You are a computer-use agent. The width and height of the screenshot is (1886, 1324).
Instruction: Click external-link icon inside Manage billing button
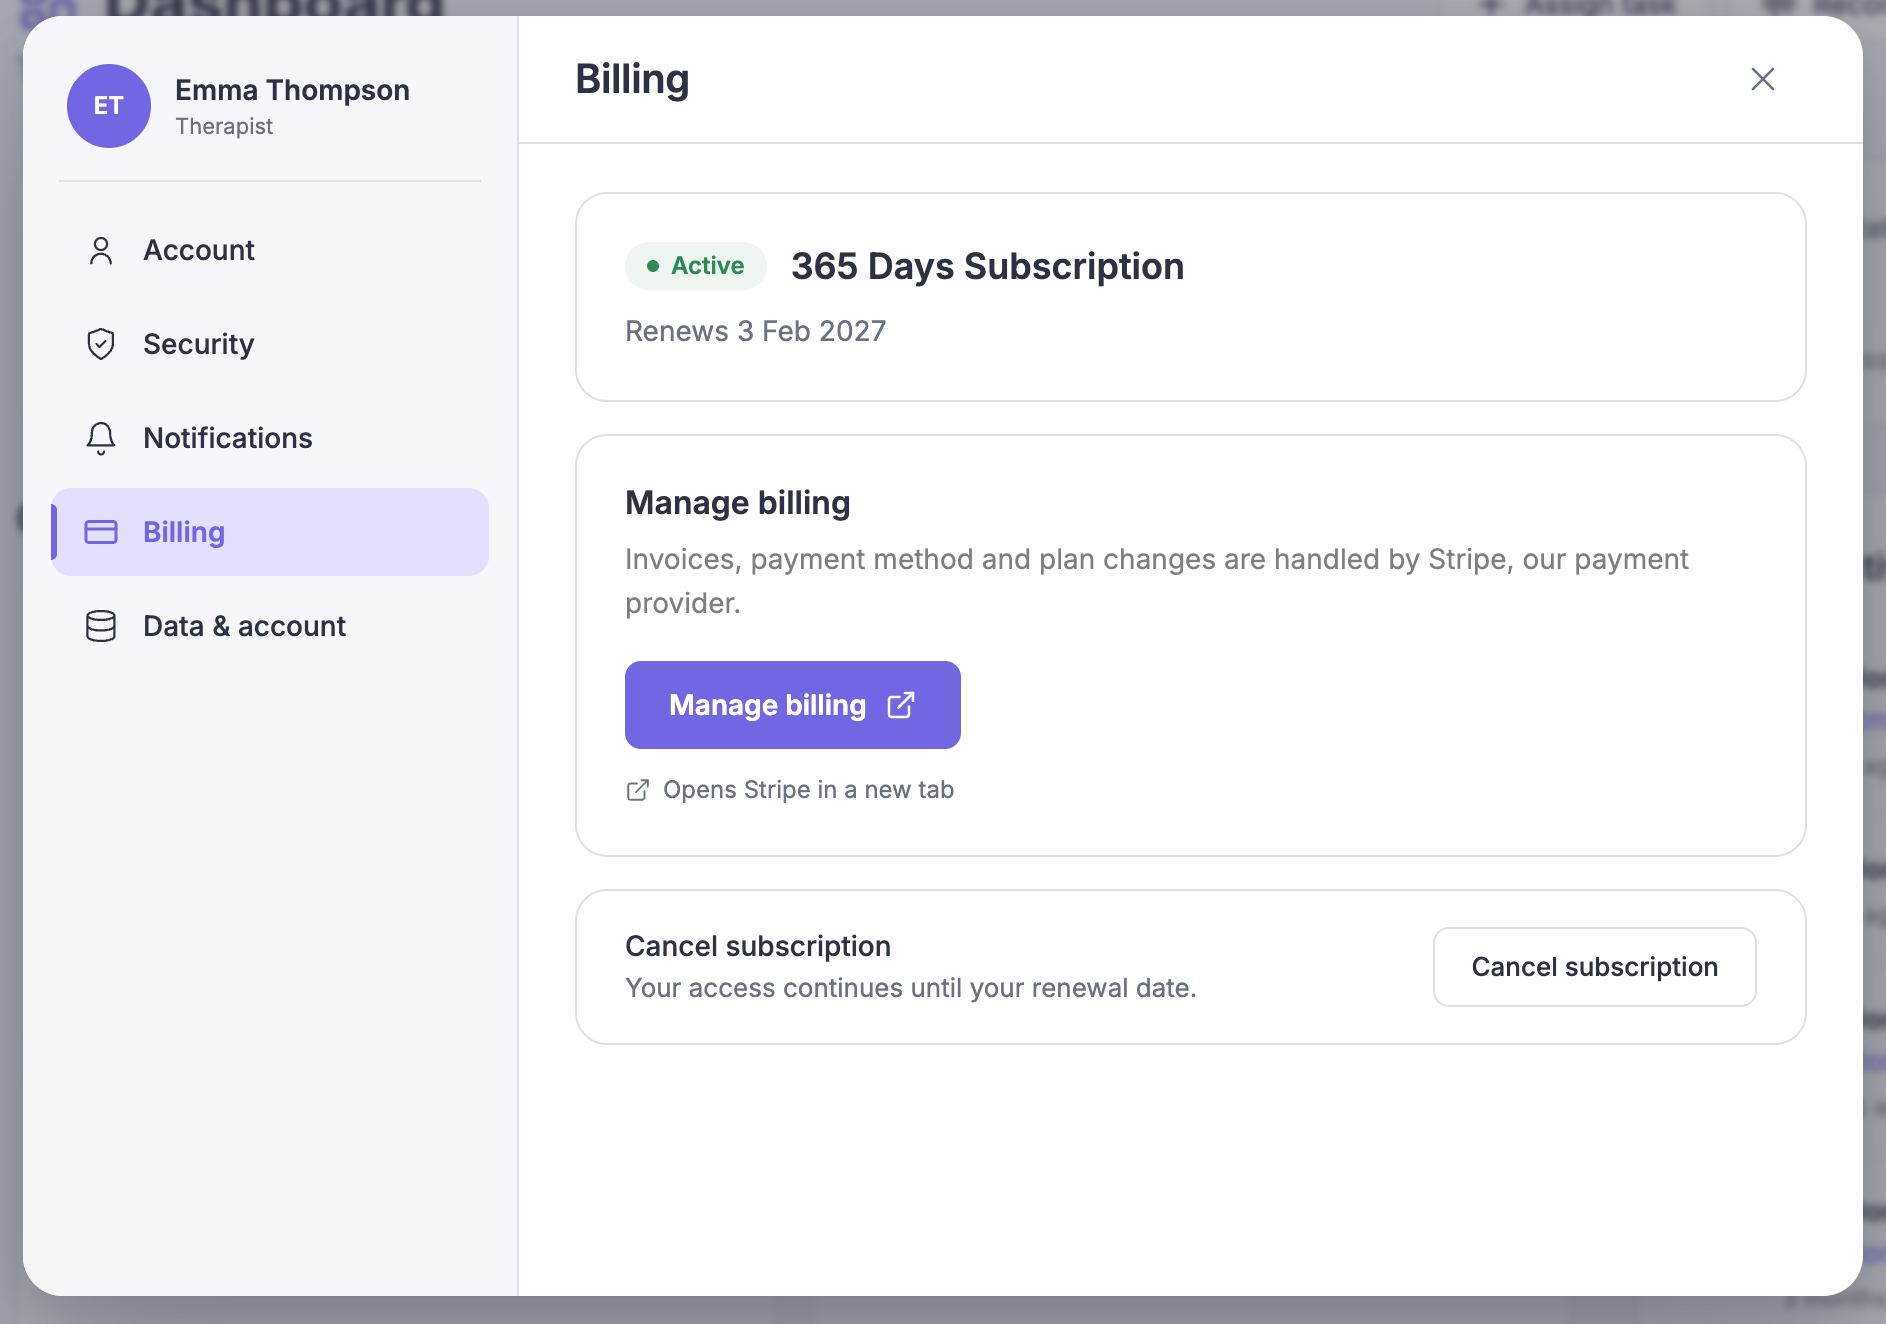point(901,705)
